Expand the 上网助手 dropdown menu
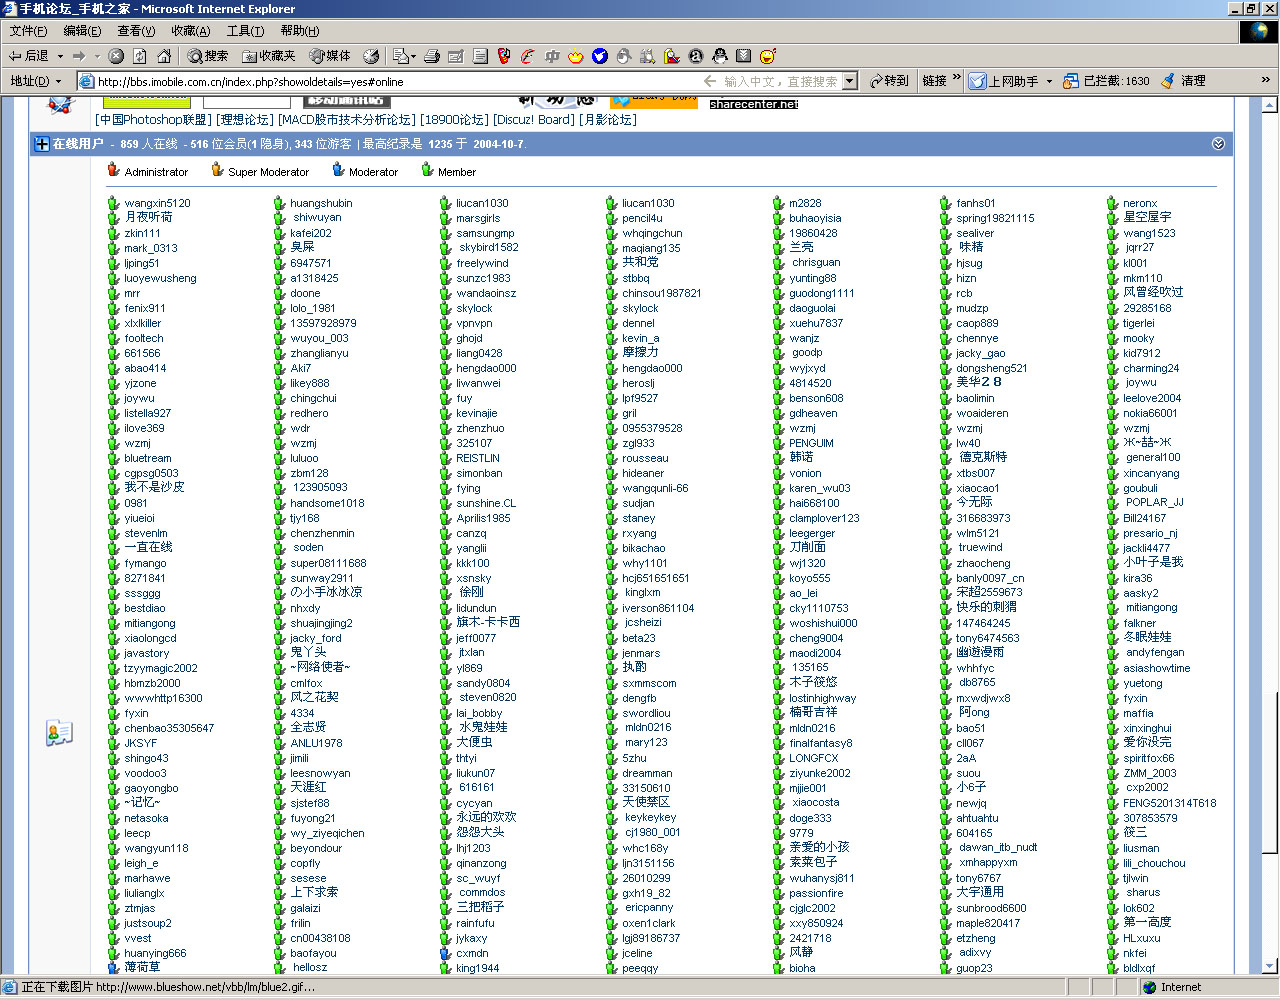Image resolution: width=1280 pixels, height=1000 pixels. pyautogui.click(x=1049, y=81)
